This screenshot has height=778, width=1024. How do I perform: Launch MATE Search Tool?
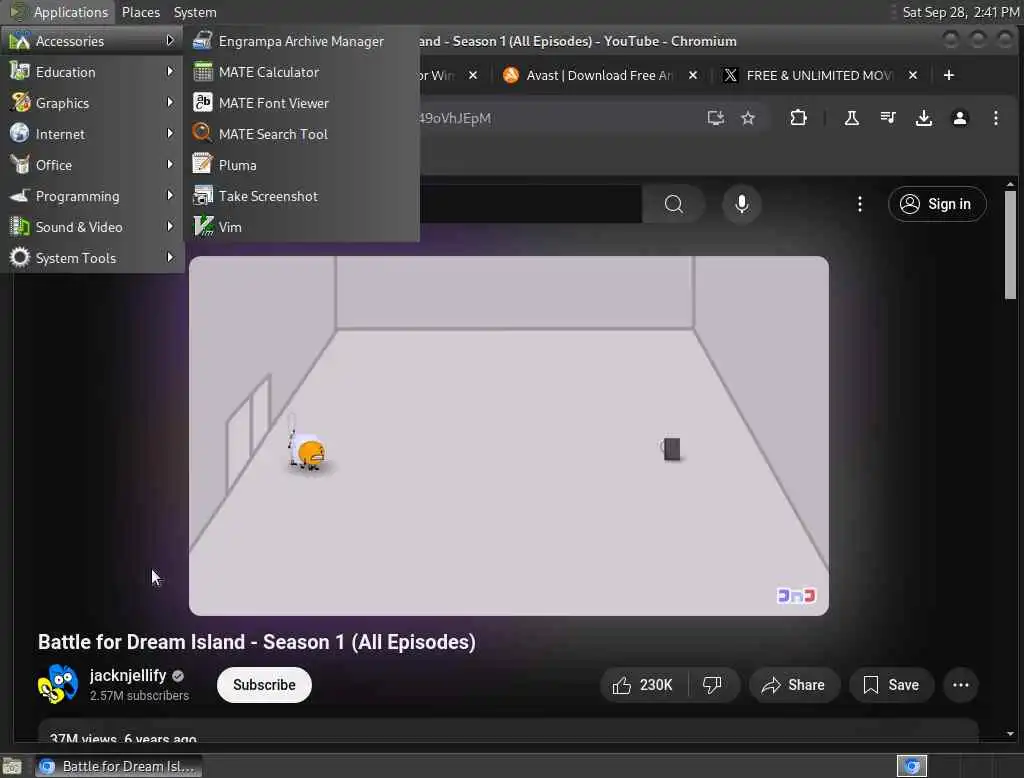[x=300, y=134]
